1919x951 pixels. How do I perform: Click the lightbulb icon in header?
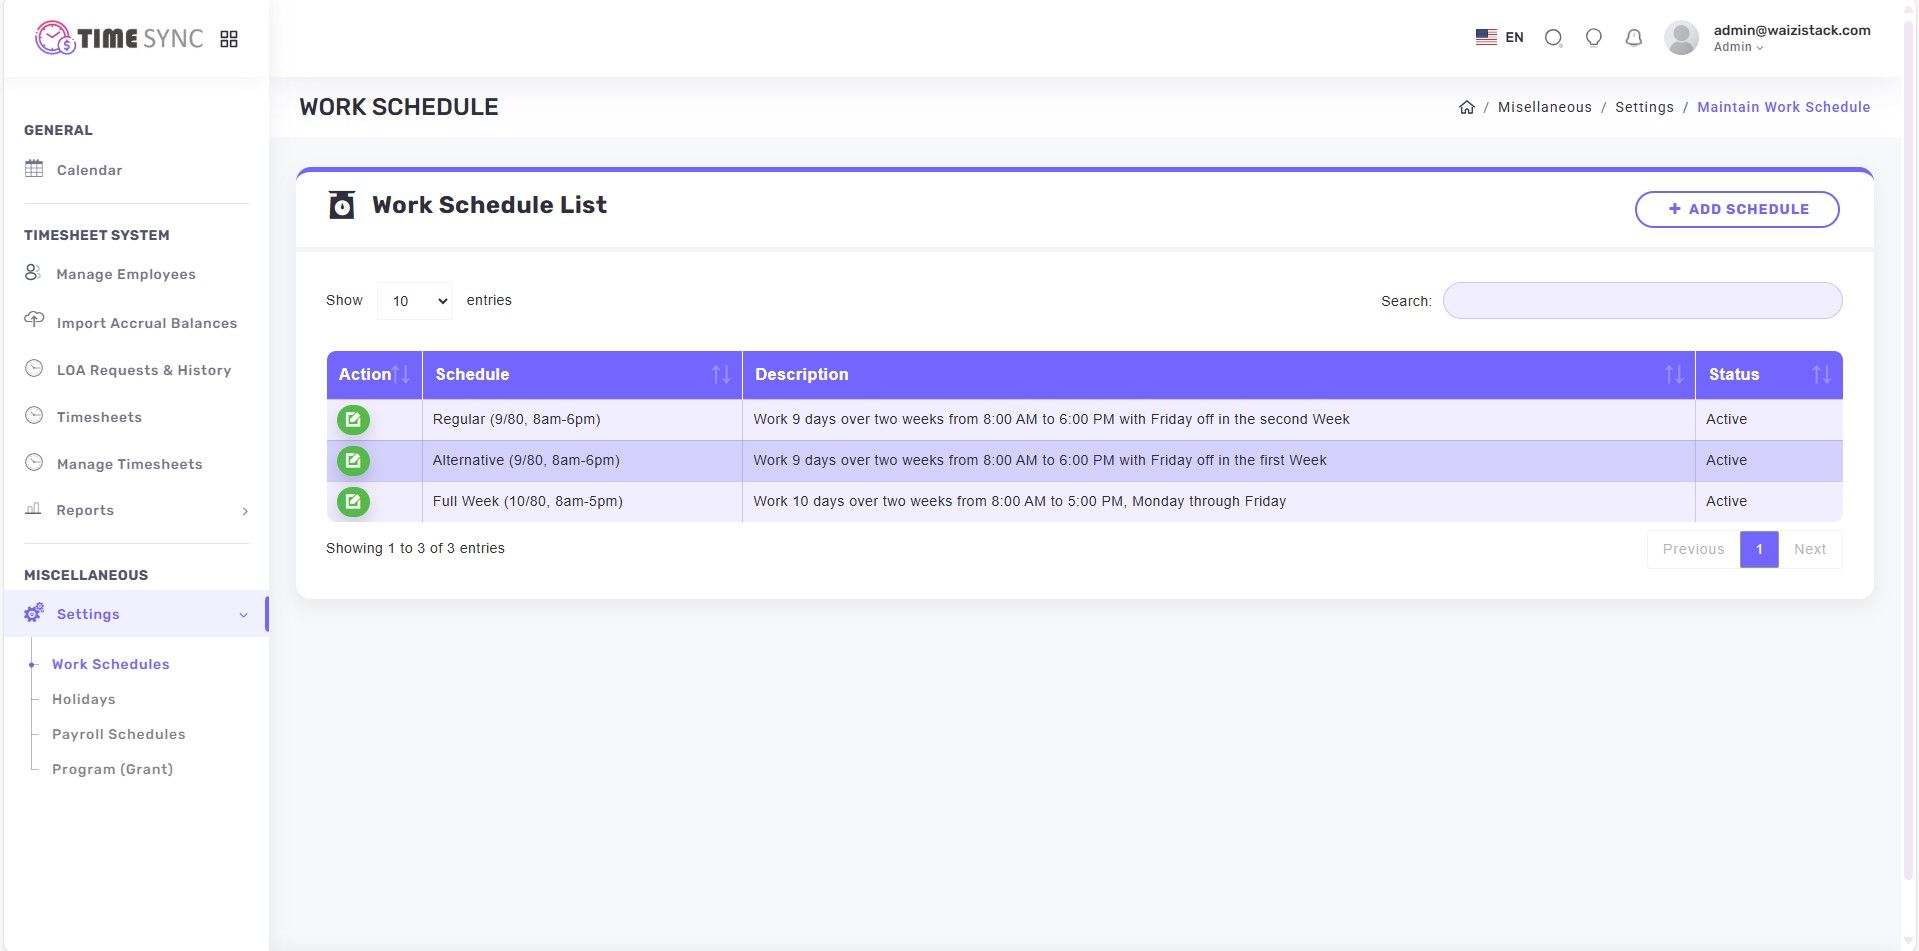tap(1593, 38)
